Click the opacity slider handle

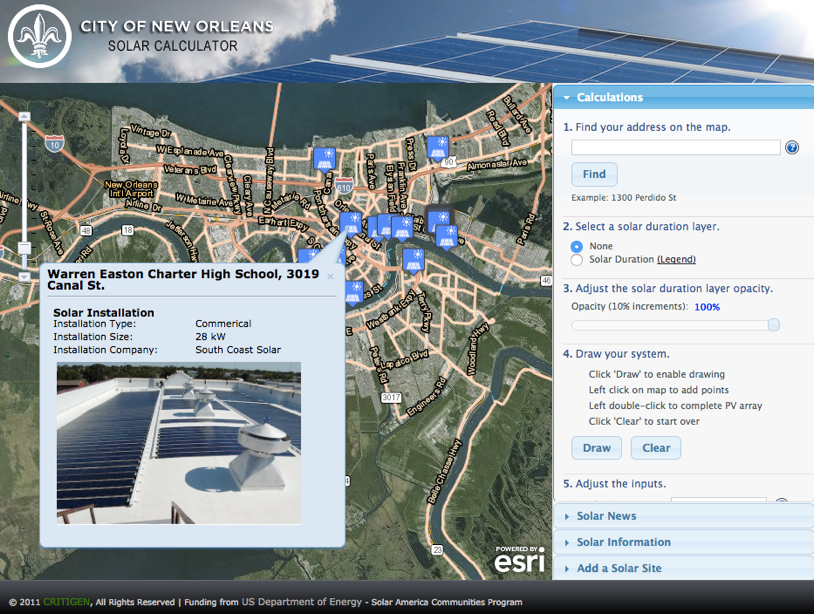(x=773, y=325)
